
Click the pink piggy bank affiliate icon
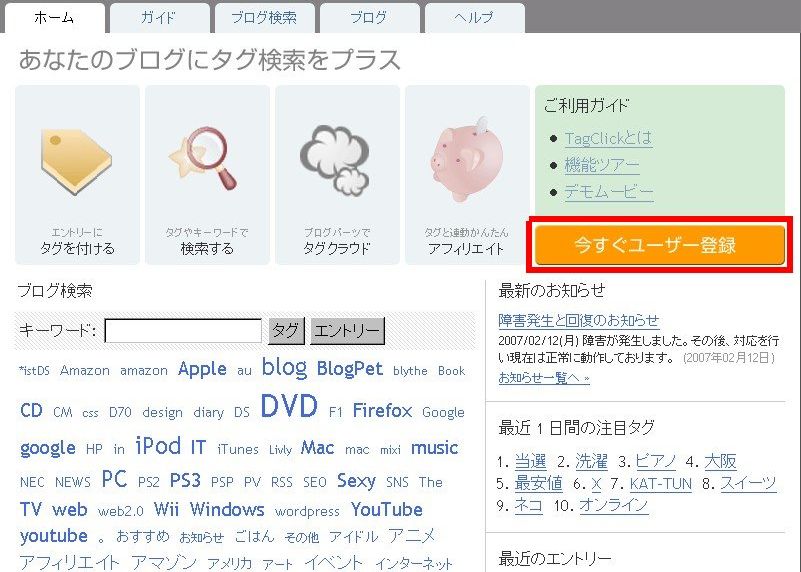(467, 160)
